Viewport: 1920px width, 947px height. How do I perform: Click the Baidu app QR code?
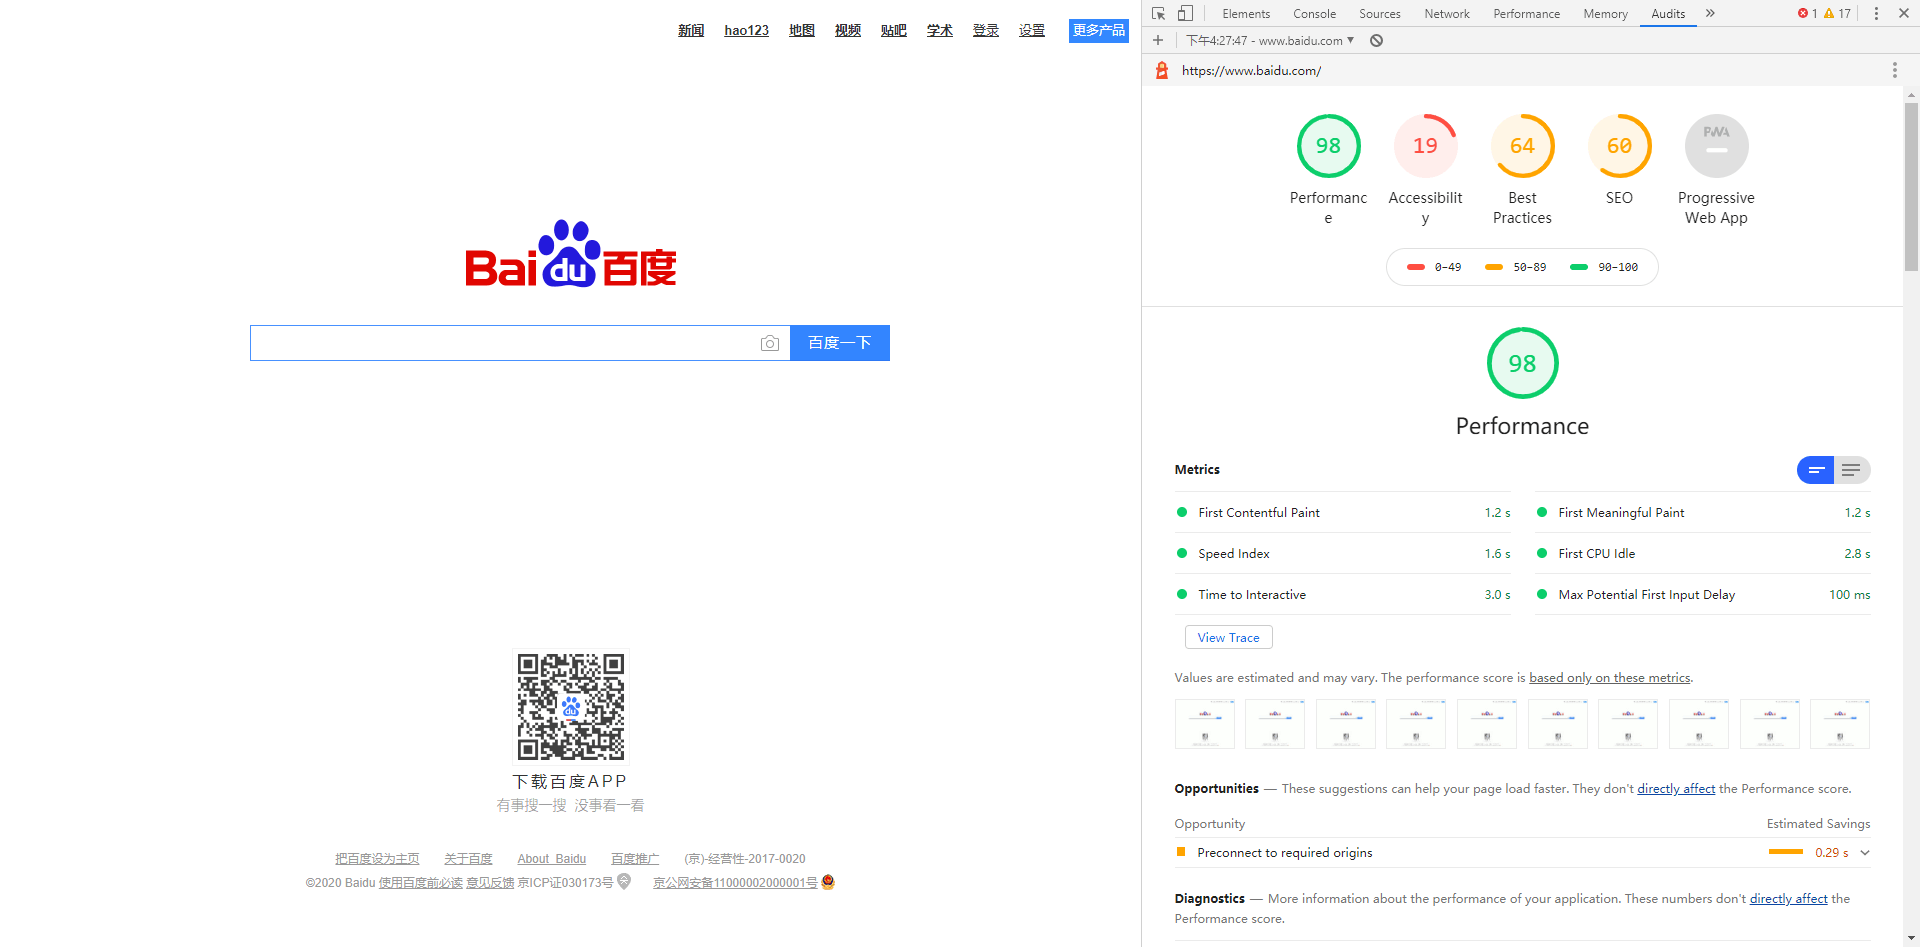571,707
